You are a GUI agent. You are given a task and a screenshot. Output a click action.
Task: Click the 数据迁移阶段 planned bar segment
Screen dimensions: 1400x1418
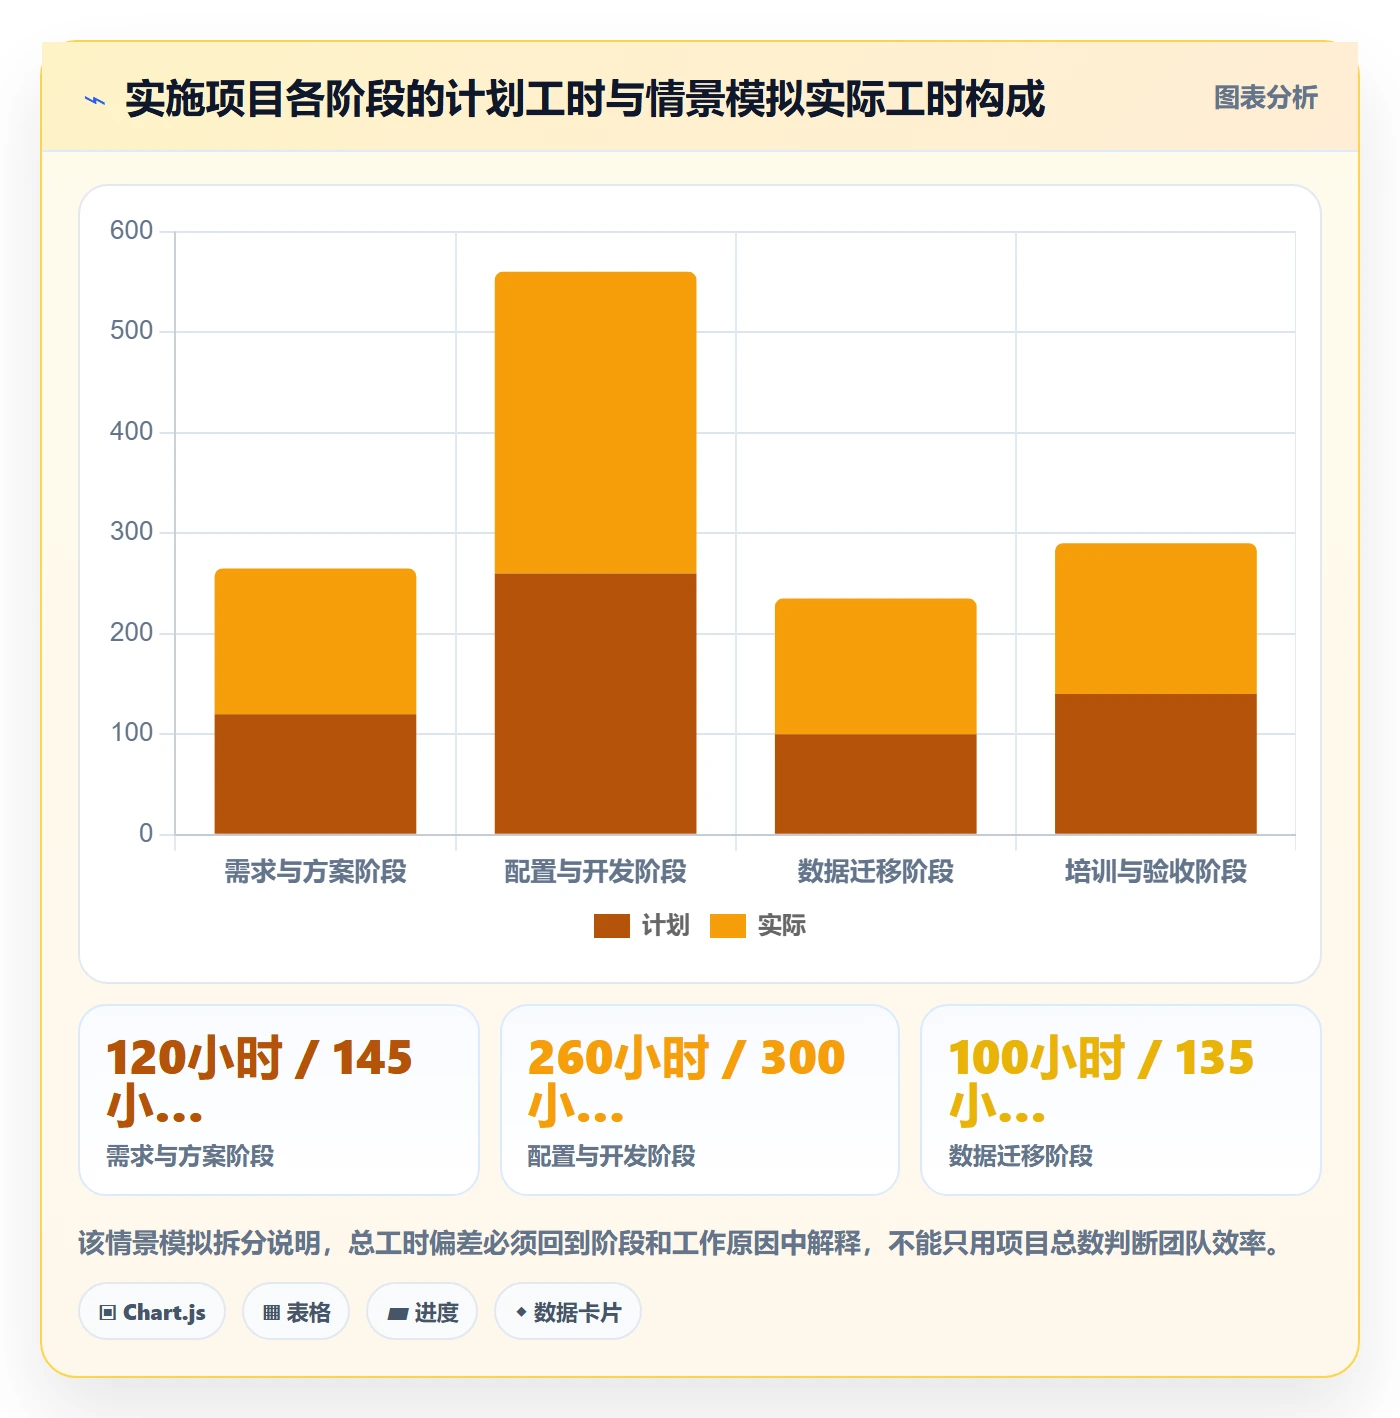pyautogui.click(x=875, y=784)
